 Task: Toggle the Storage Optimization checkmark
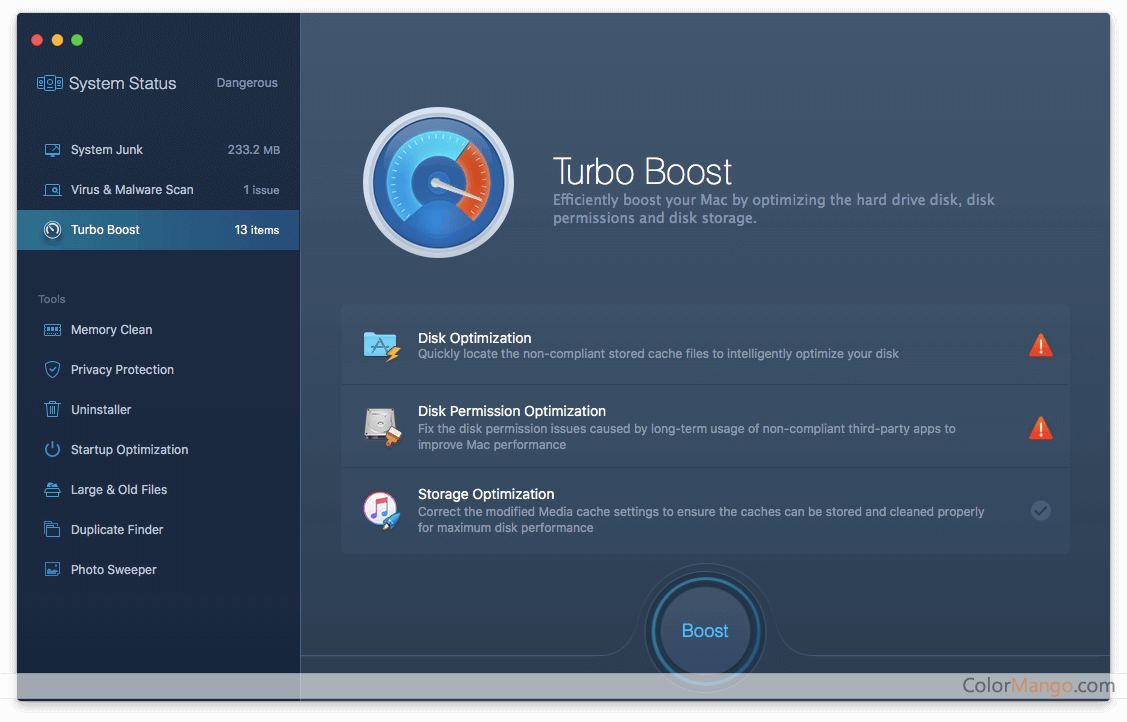(x=1040, y=511)
